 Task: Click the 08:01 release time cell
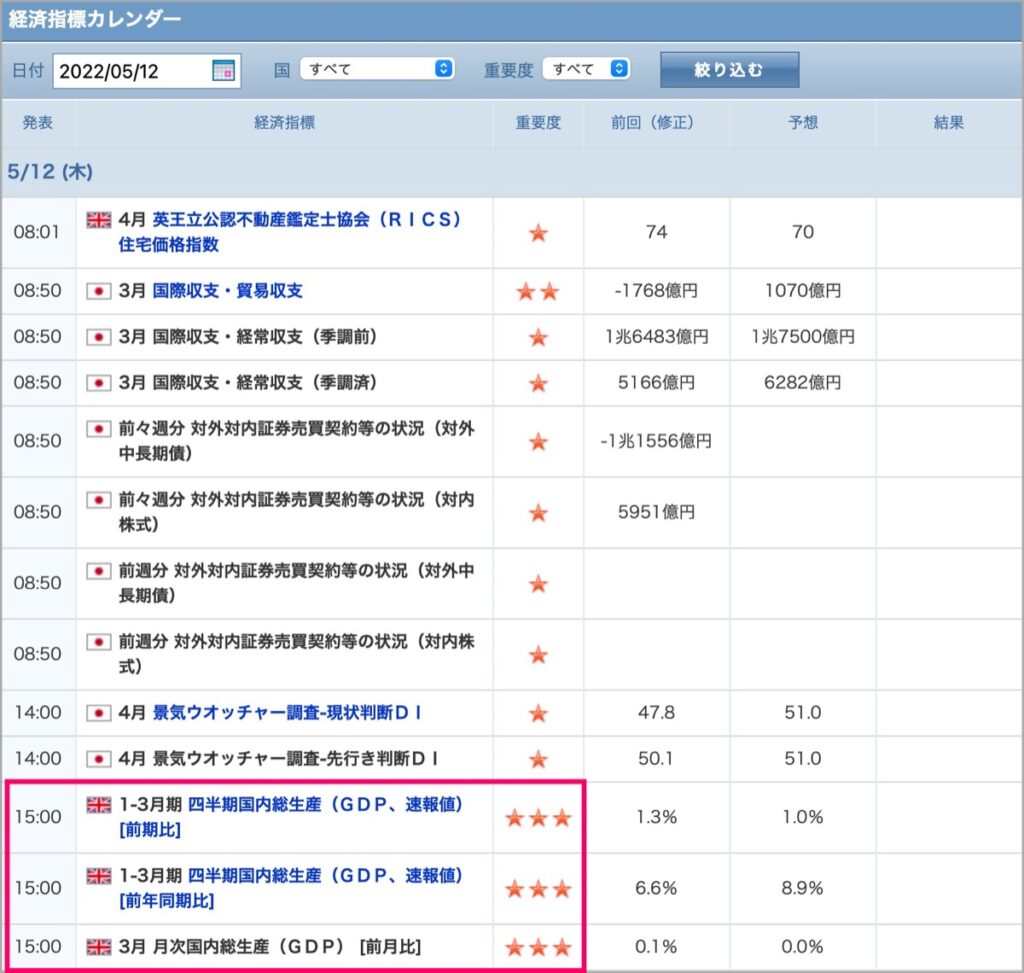tap(37, 232)
